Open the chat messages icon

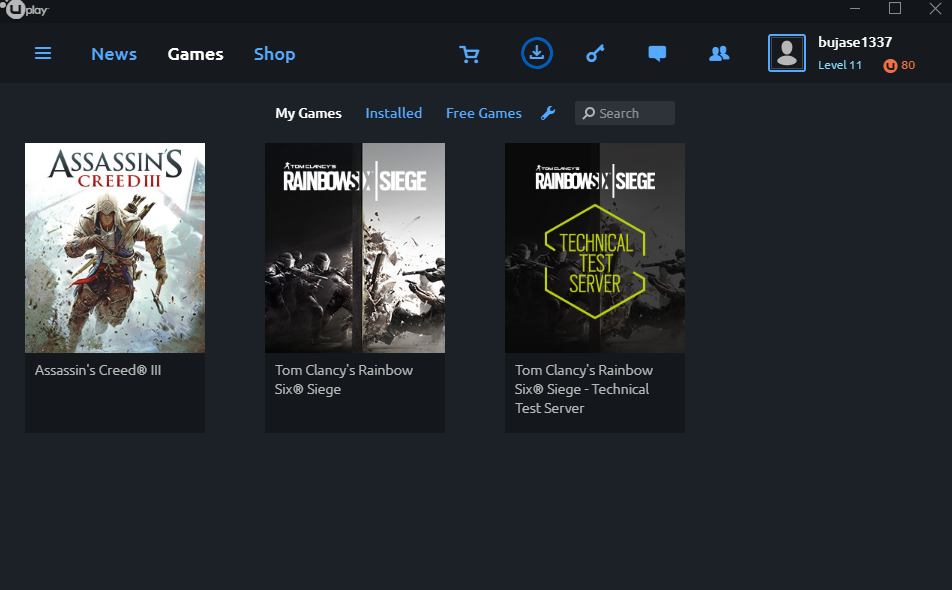click(657, 53)
